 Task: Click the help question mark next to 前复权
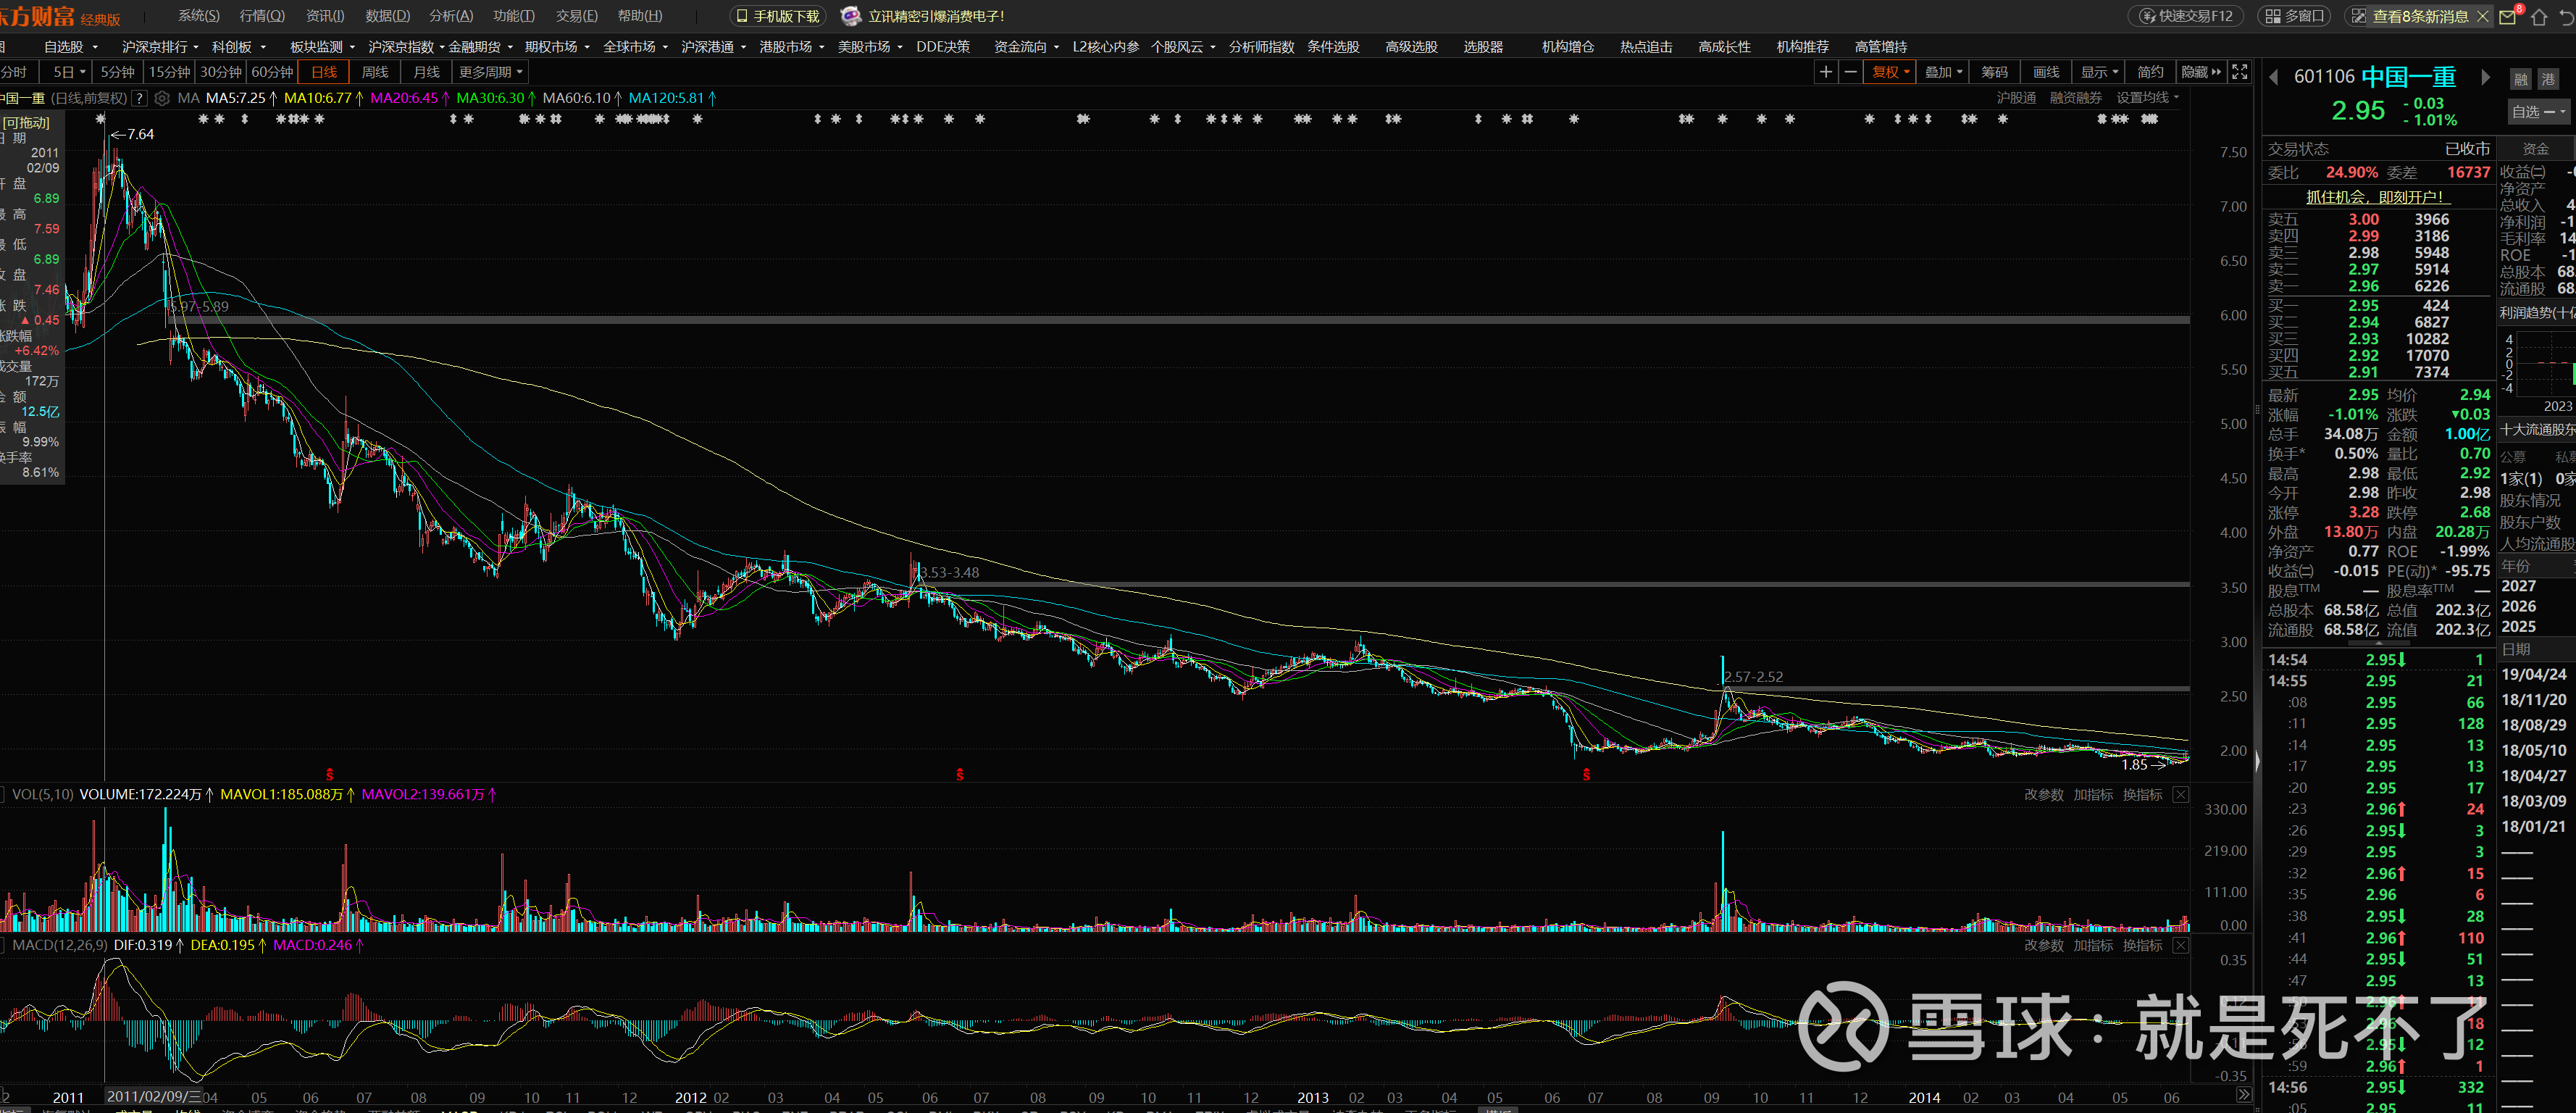click(140, 98)
